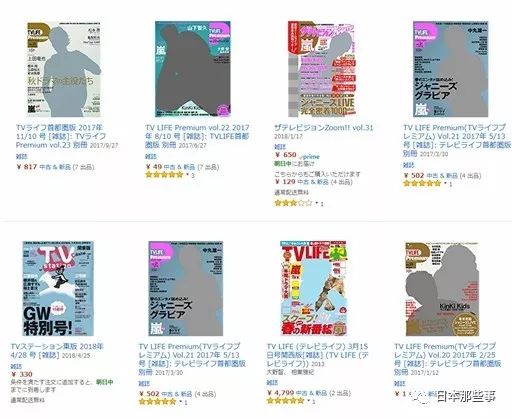Open TV LIFE 3月15日号 cover thumbnail
512x419 pixels.
[313, 288]
